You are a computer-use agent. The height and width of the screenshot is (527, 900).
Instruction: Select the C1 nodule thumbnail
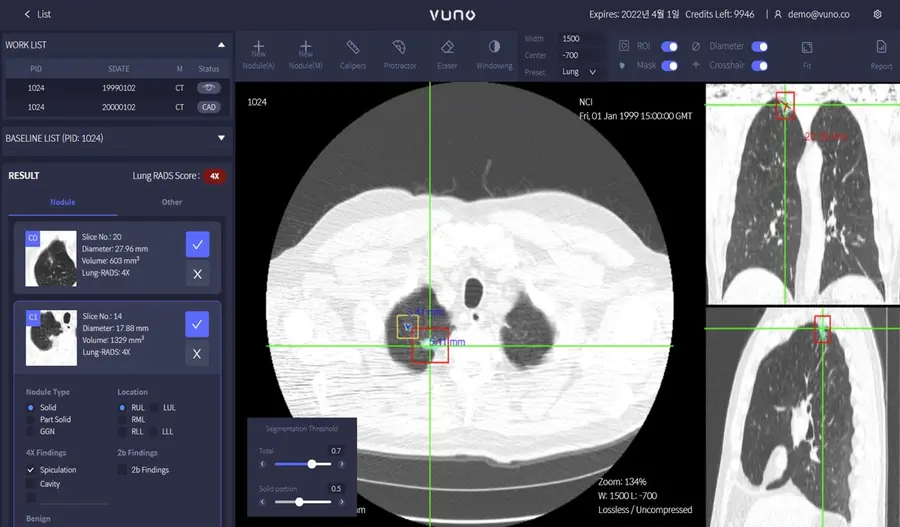(51, 337)
